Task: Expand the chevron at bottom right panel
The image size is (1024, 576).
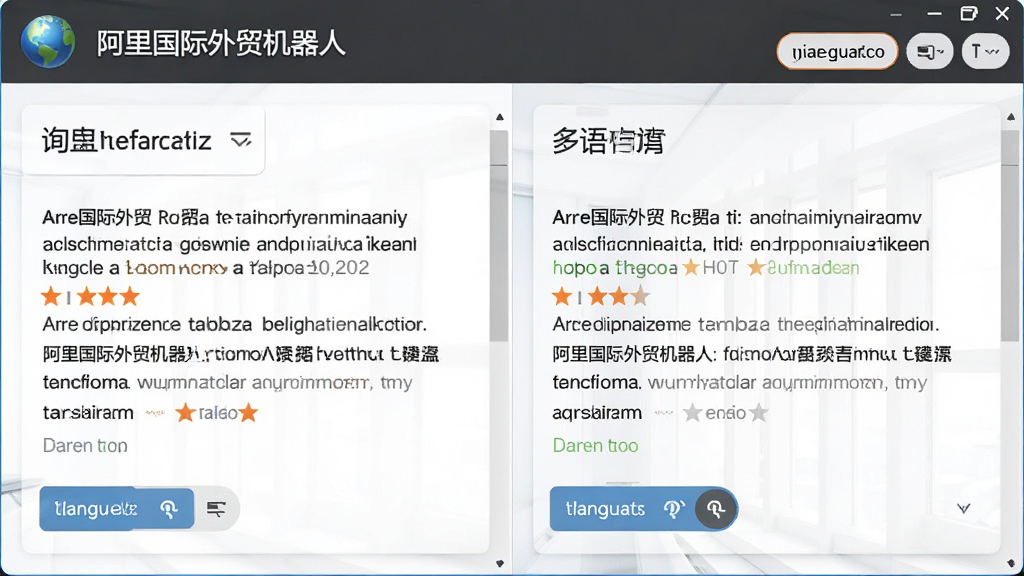Action: click(963, 508)
